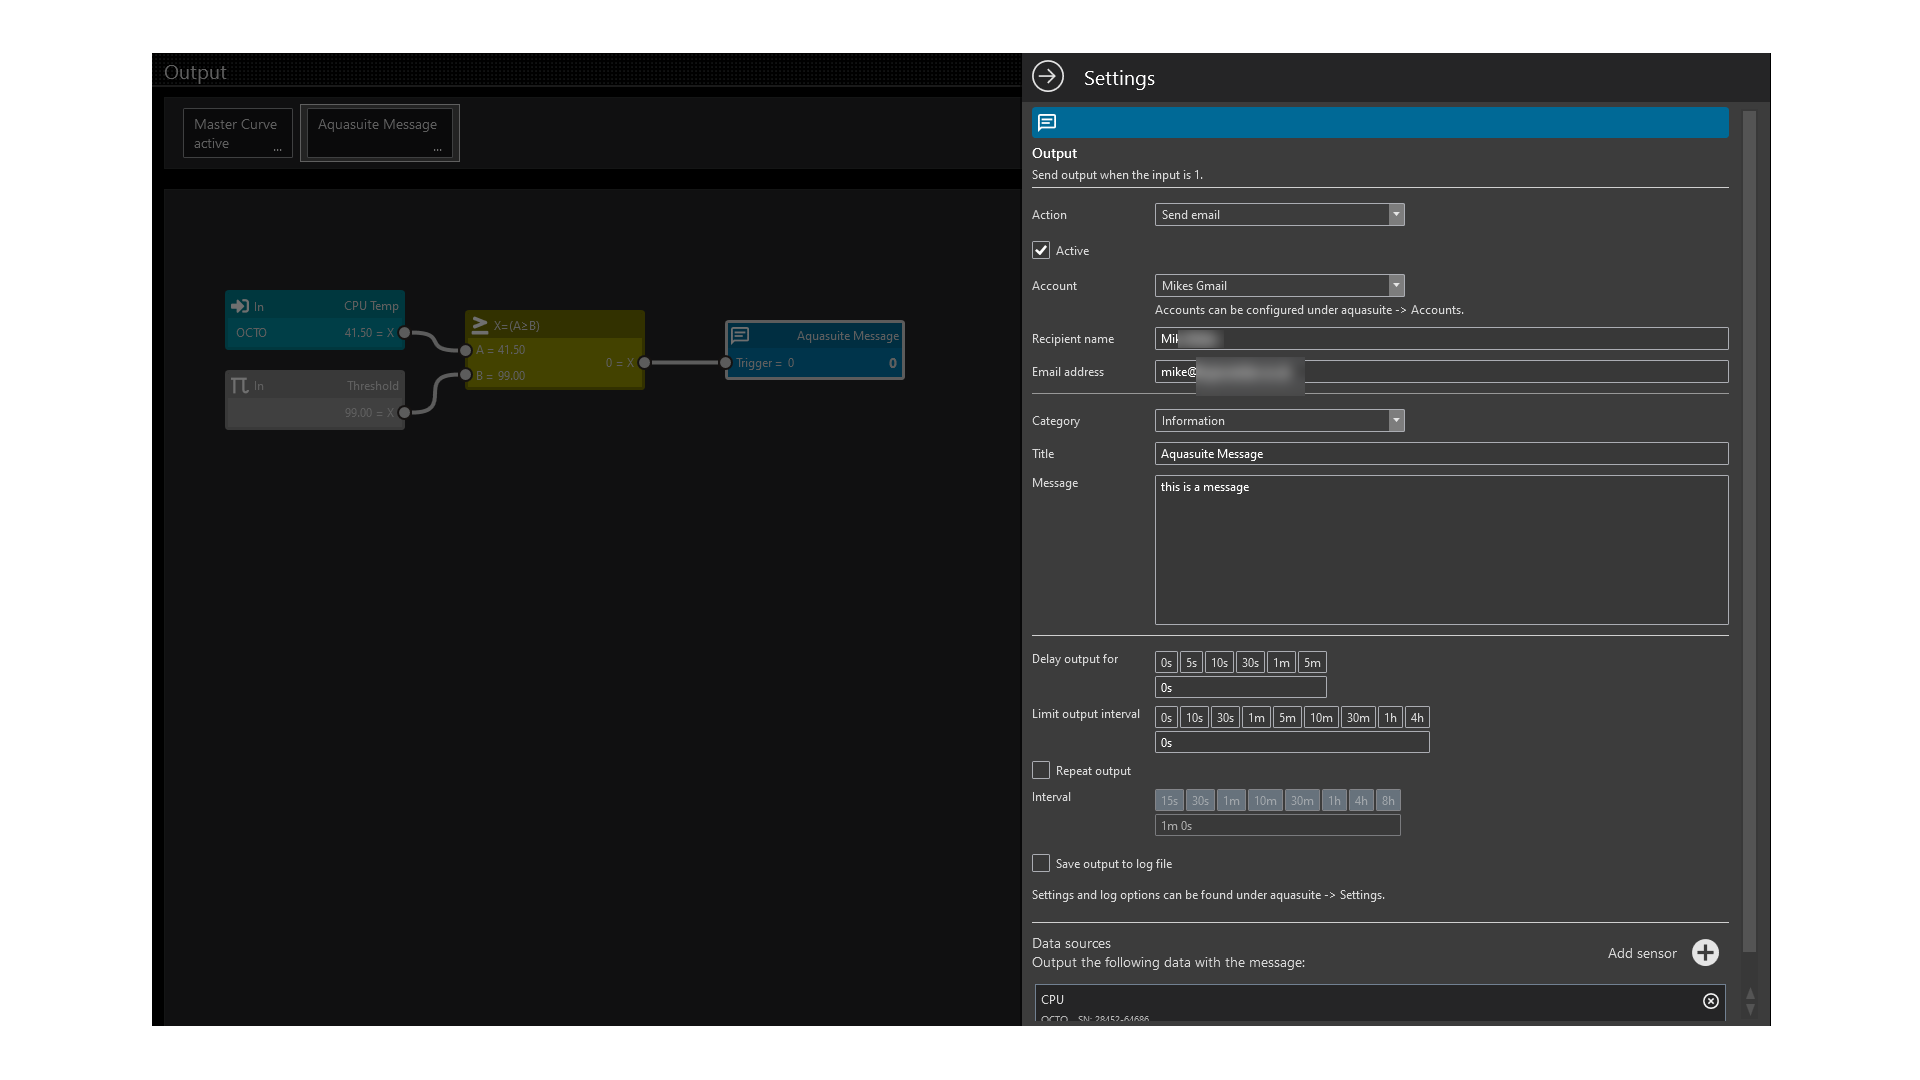1920x1080 pixels.
Task: Click the settings panel vertical scrollbar
Action: pos(1749,530)
